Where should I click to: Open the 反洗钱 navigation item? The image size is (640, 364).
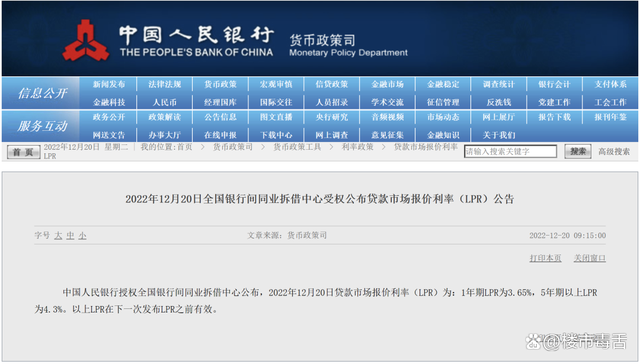click(x=499, y=102)
